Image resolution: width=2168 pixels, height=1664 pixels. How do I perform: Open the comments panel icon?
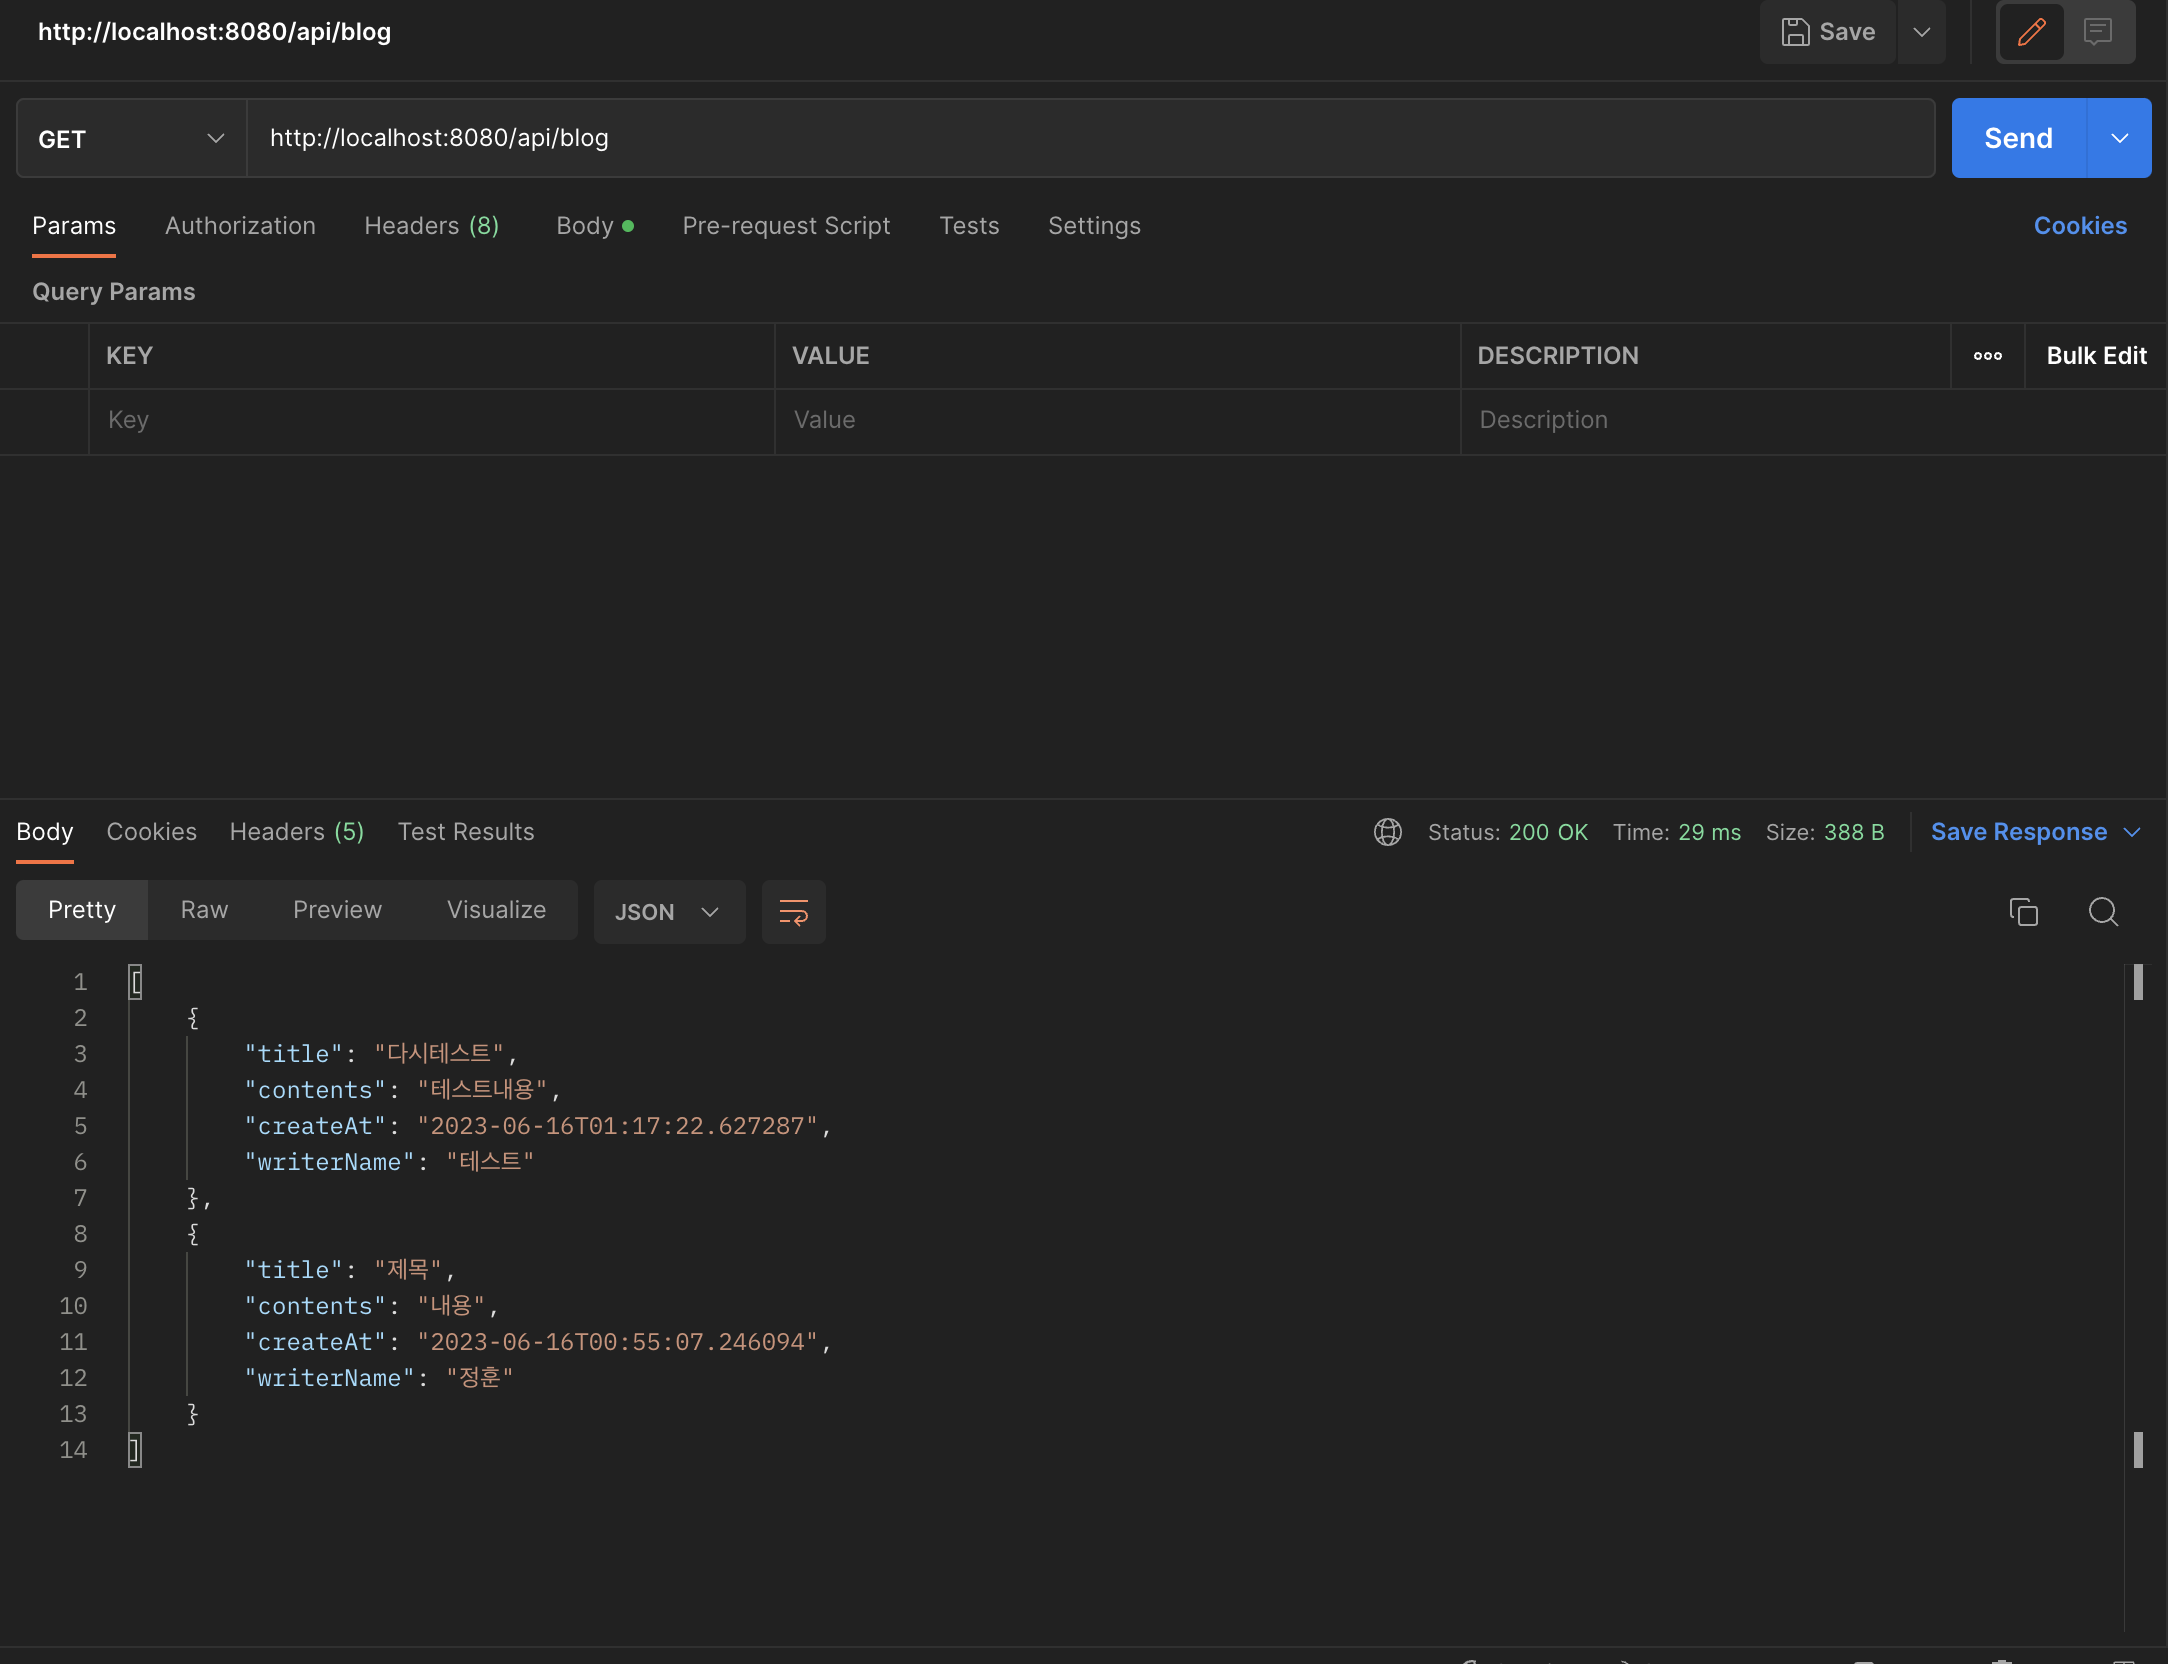[x=2097, y=31]
